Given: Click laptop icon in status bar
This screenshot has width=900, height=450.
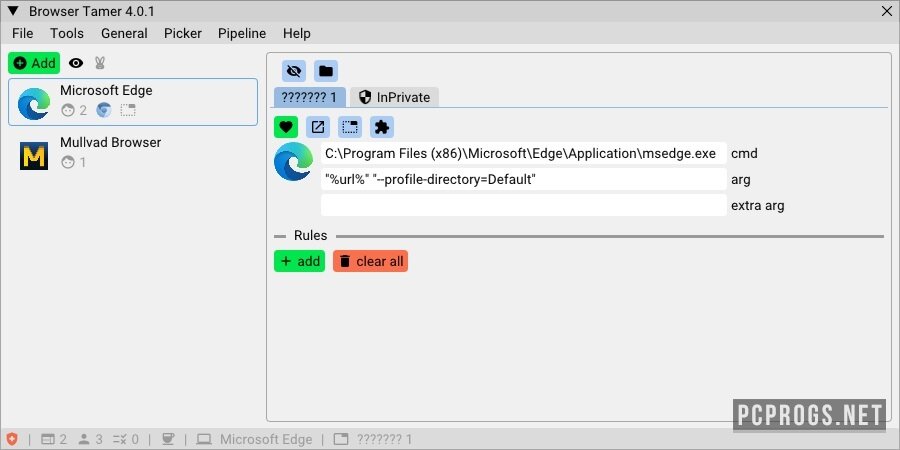Looking at the screenshot, I should click(204, 440).
